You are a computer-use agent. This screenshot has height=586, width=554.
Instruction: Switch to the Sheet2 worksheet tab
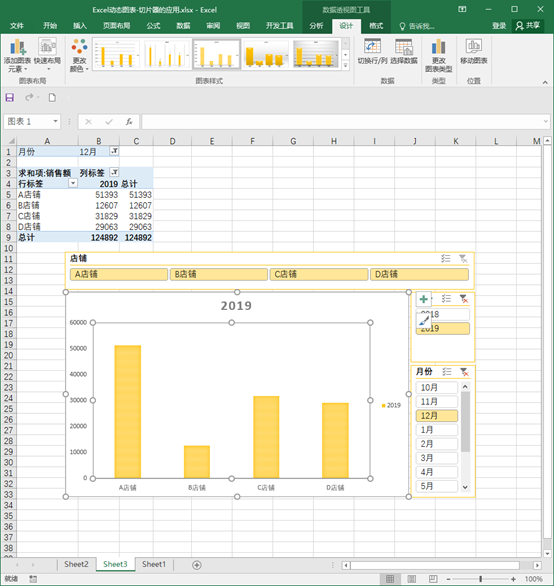point(76,564)
